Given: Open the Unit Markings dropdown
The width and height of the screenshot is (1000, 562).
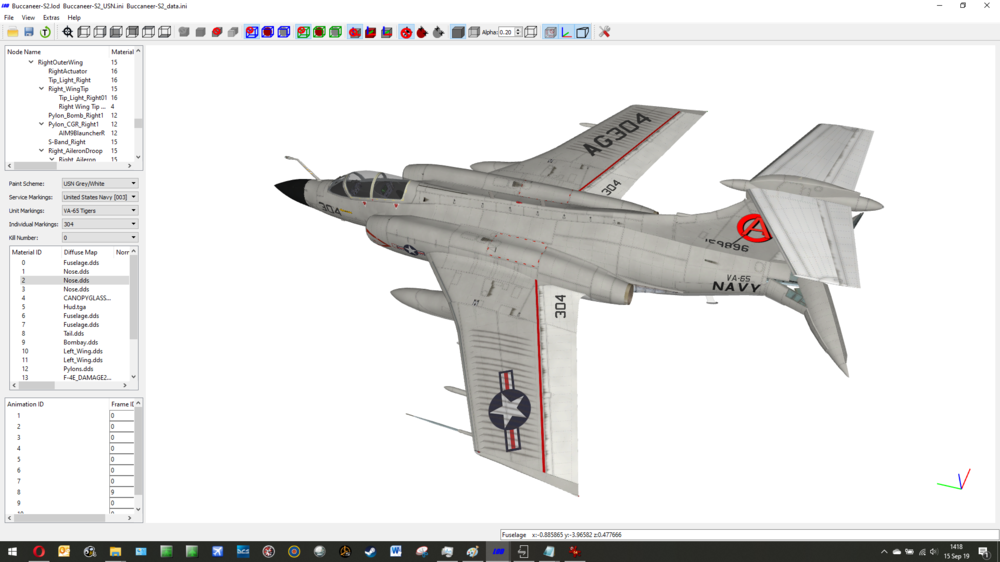Looking at the screenshot, I should 99,211.
